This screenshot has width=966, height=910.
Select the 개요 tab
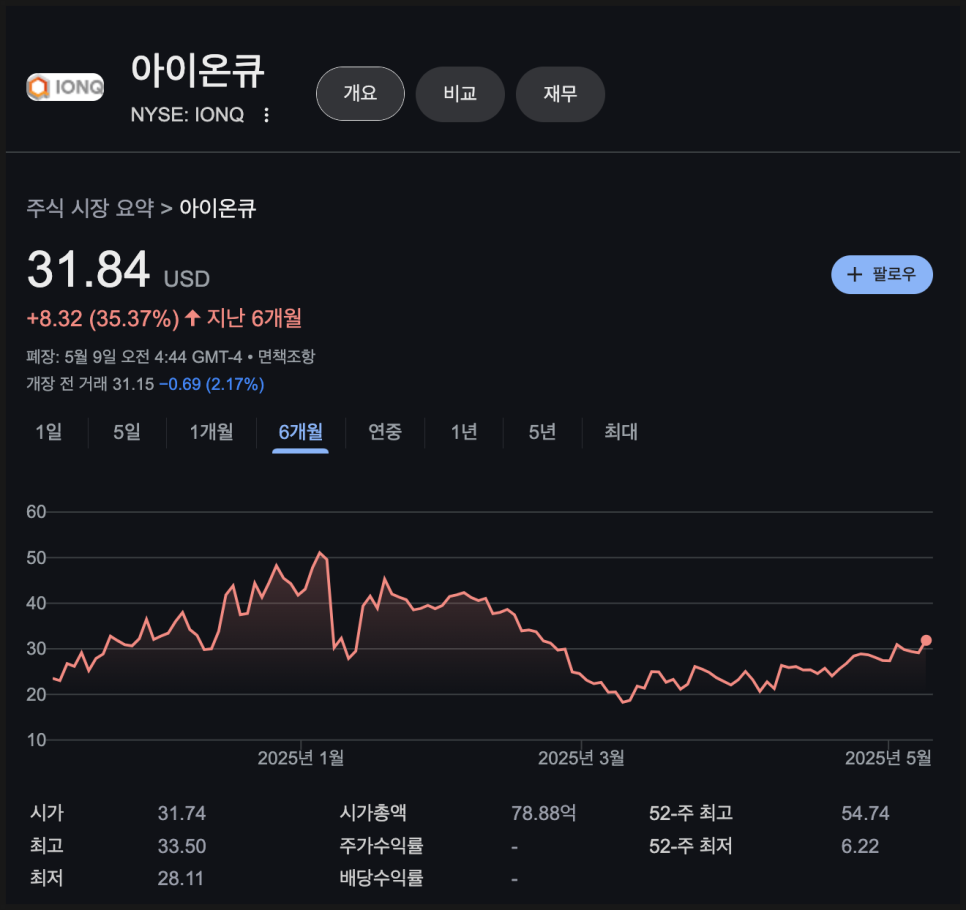pyautogui.click(x=360, y=94)
